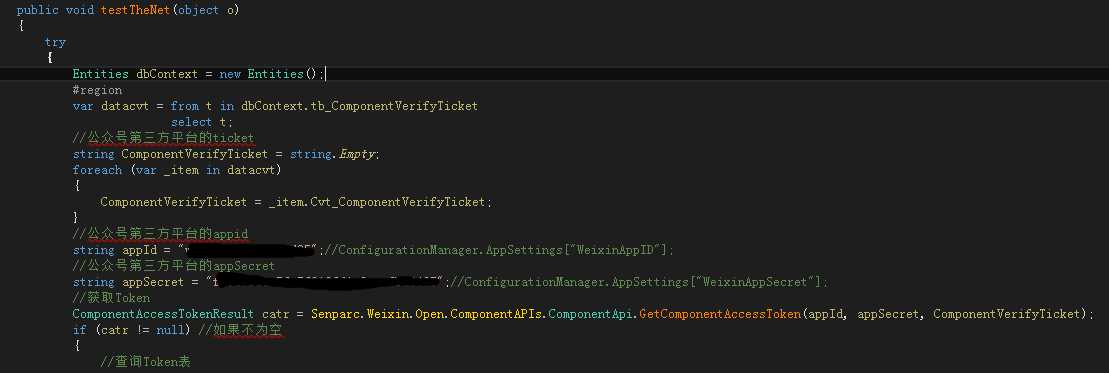Click the comment about third-party platform ticket
This screenshot has width=1109, height=373.
click(x=163, y=138)
